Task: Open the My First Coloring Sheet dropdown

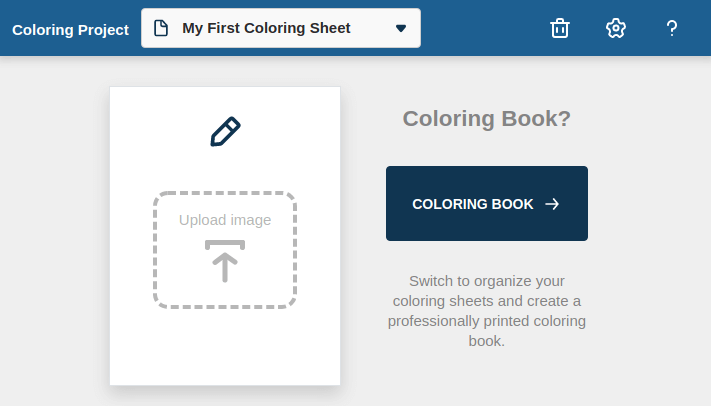Action: coord(281,28)
